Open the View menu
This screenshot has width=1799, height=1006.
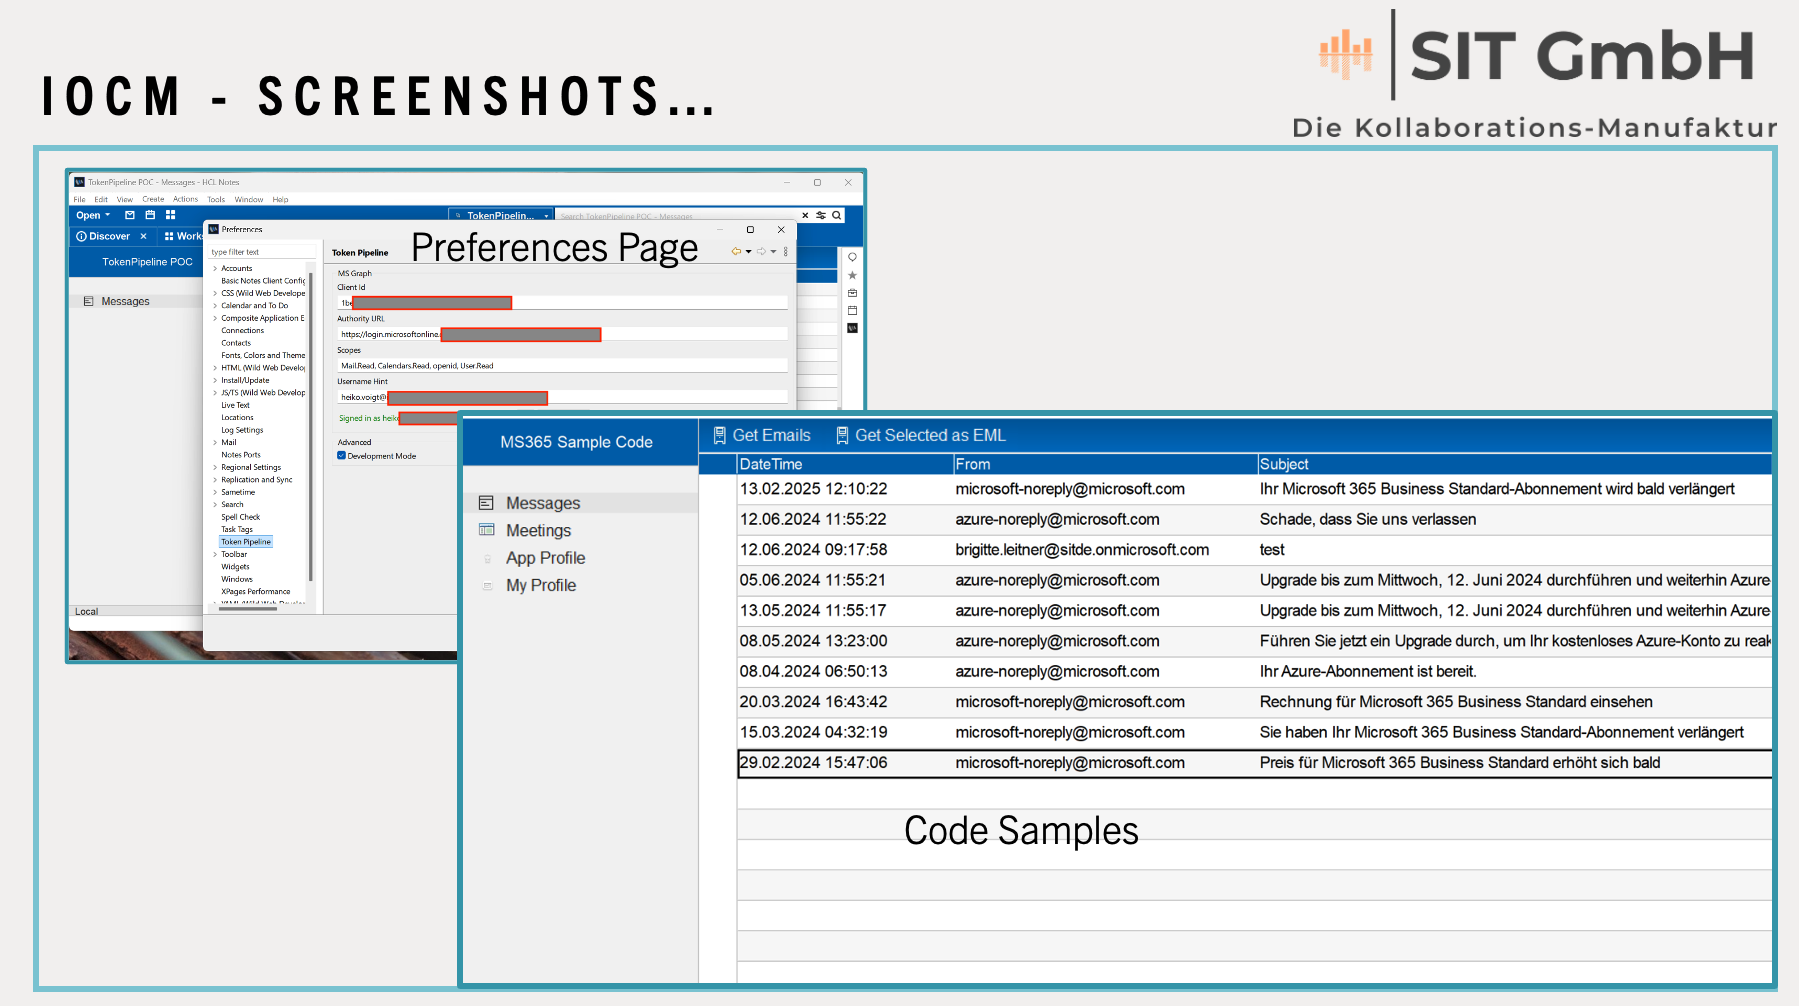tap(125, 199)
